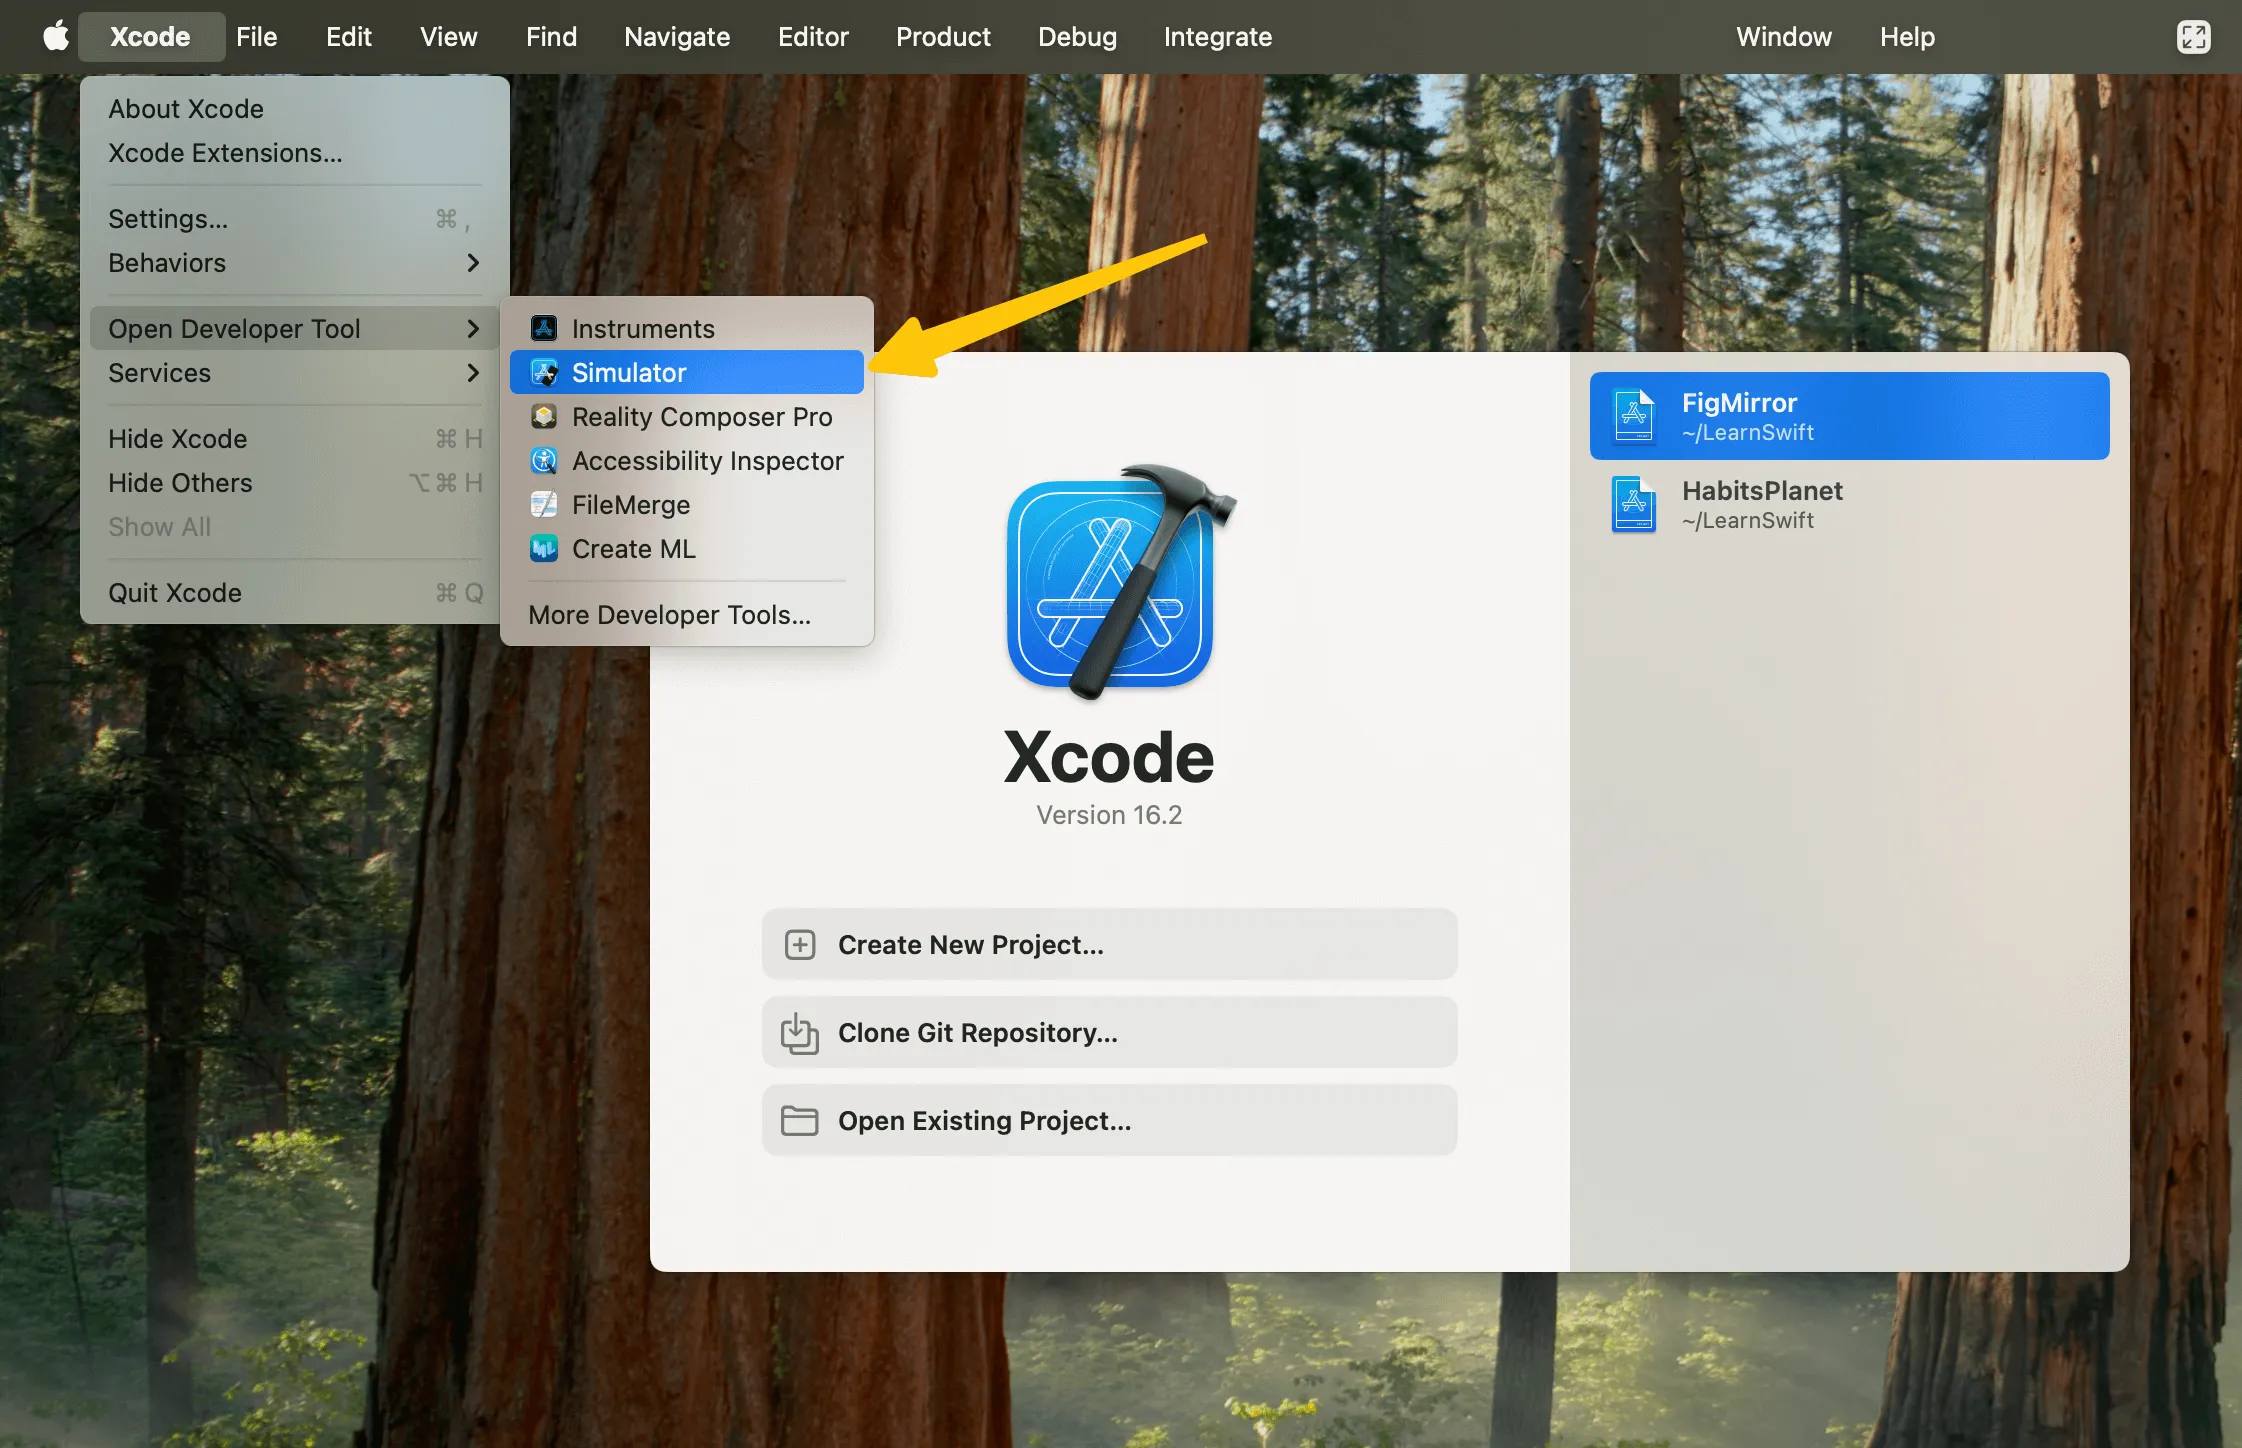The width and height of the screenshot is (2242, 1448).
Task: Expand the Services submenu chevron
Action: tap(473, 372)
